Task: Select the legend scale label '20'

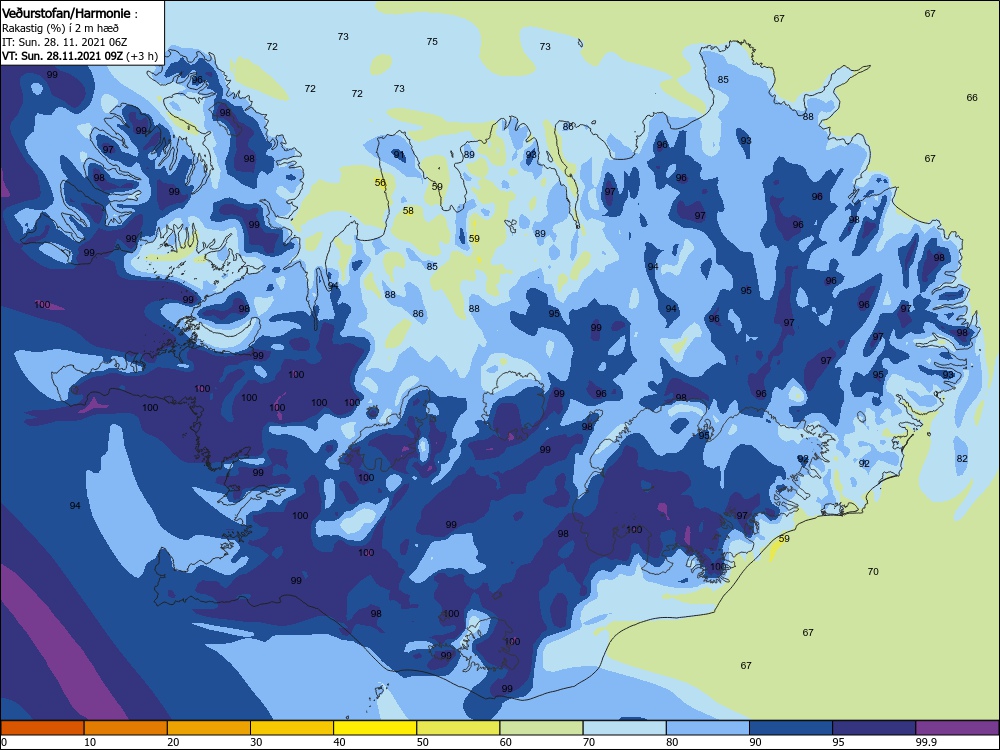Action: click(173, 742)
